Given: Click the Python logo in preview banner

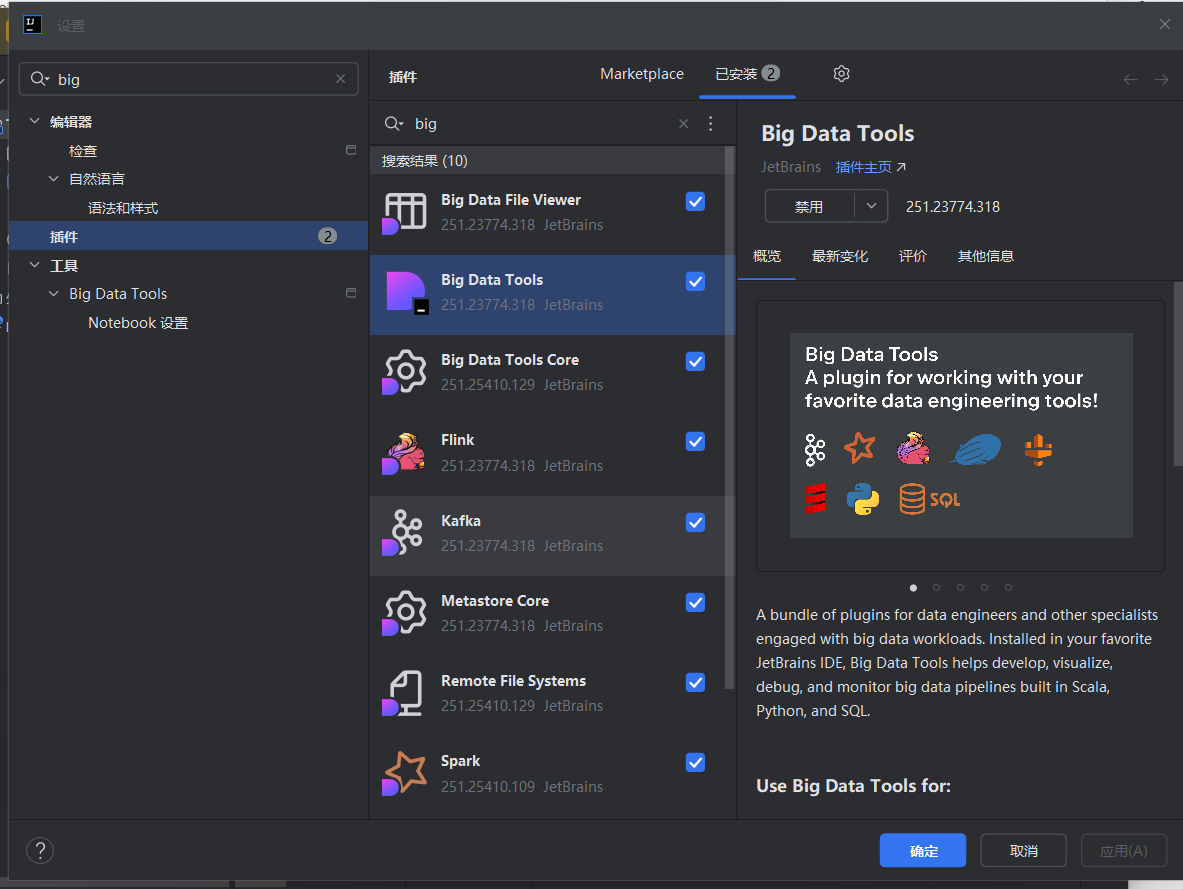Looking at the screenshot, I should point(862,499).
